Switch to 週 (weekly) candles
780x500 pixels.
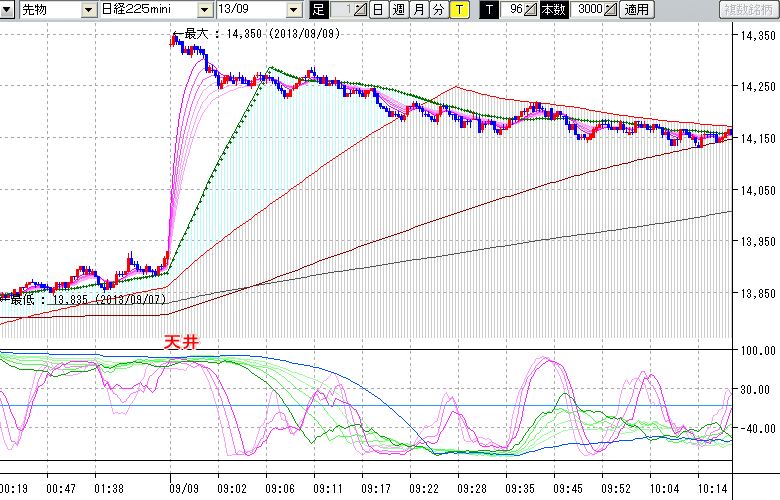[398, 10]
